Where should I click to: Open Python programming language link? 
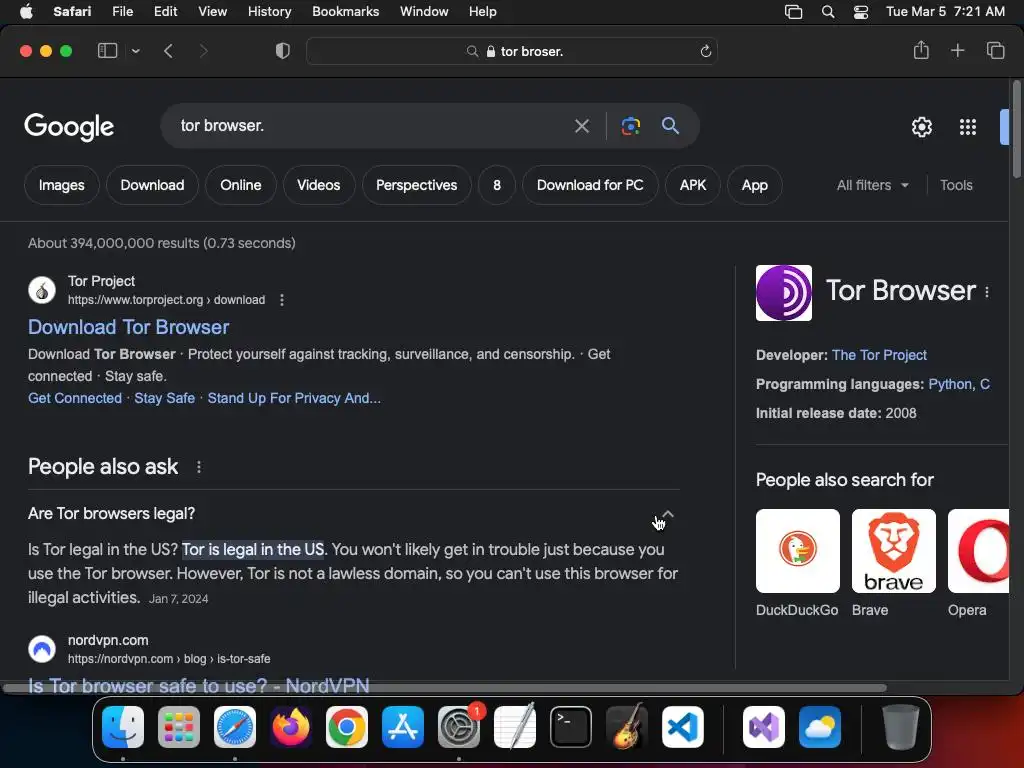[x=950, y=384]
